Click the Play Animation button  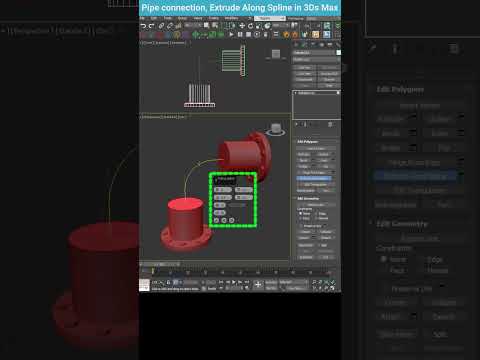[x=234, y=282]
